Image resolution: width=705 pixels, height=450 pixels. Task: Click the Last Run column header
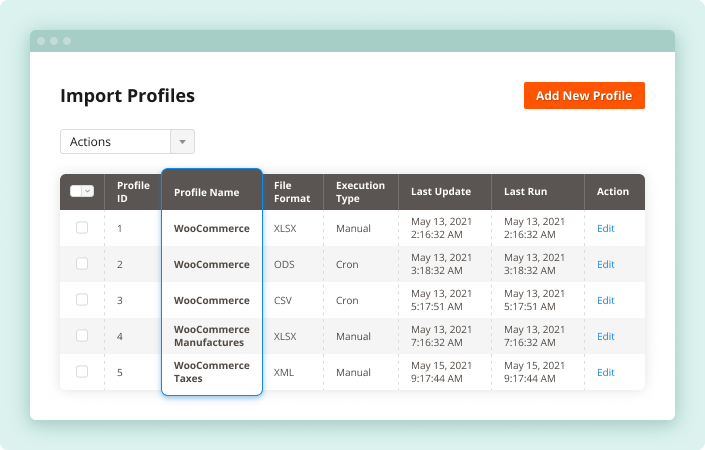click(525, 192)
